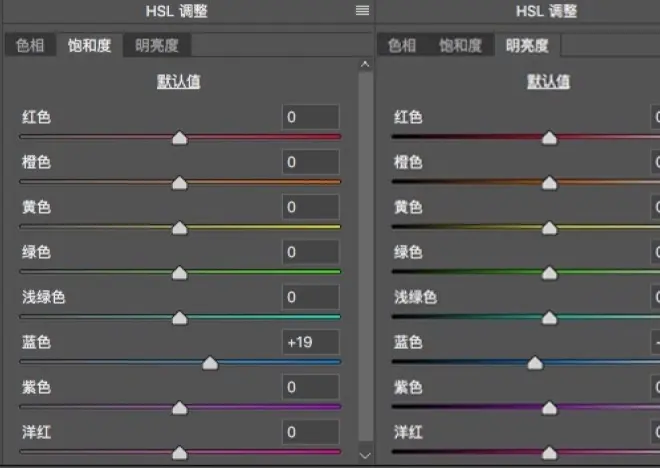Click the 浅绿色 luminance slider handle

pyautogui.click(x=549, y=318)
